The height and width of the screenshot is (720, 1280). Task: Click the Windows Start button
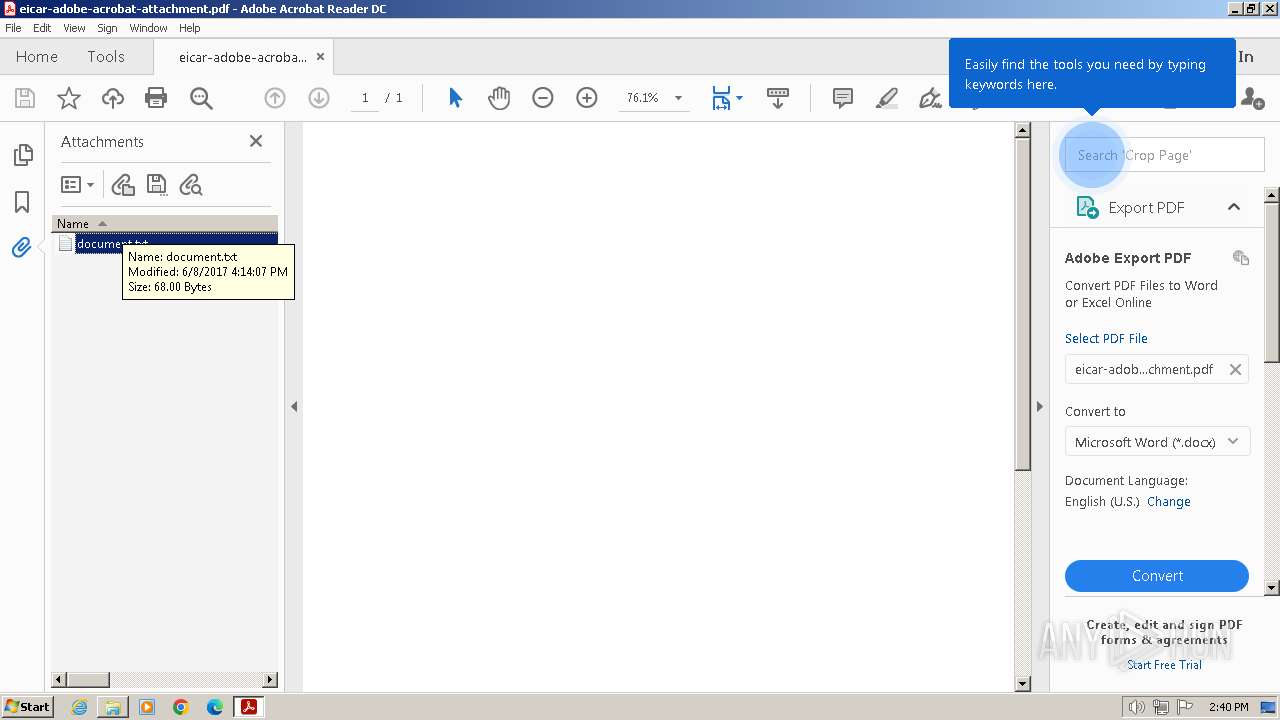pos(28,707)
